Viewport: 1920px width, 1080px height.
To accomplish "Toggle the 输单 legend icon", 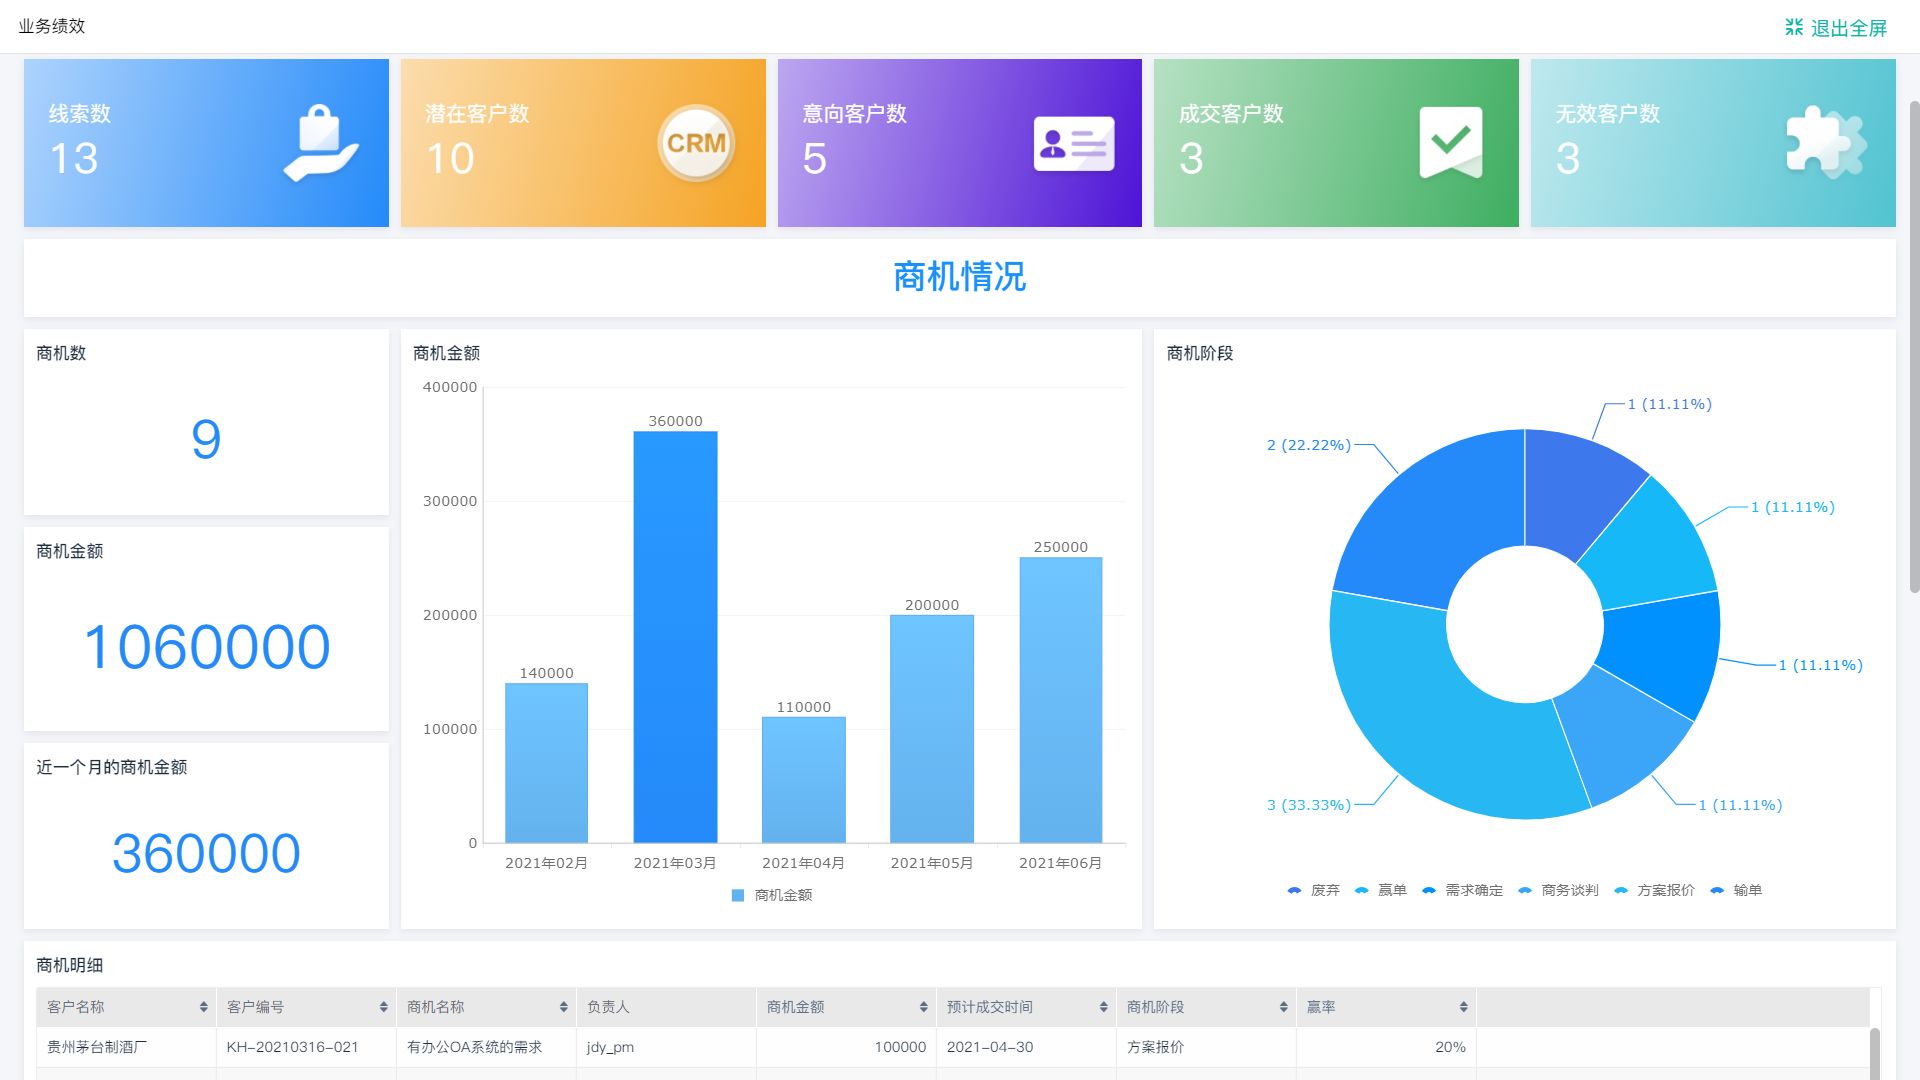I will (x=1717, y=890).
